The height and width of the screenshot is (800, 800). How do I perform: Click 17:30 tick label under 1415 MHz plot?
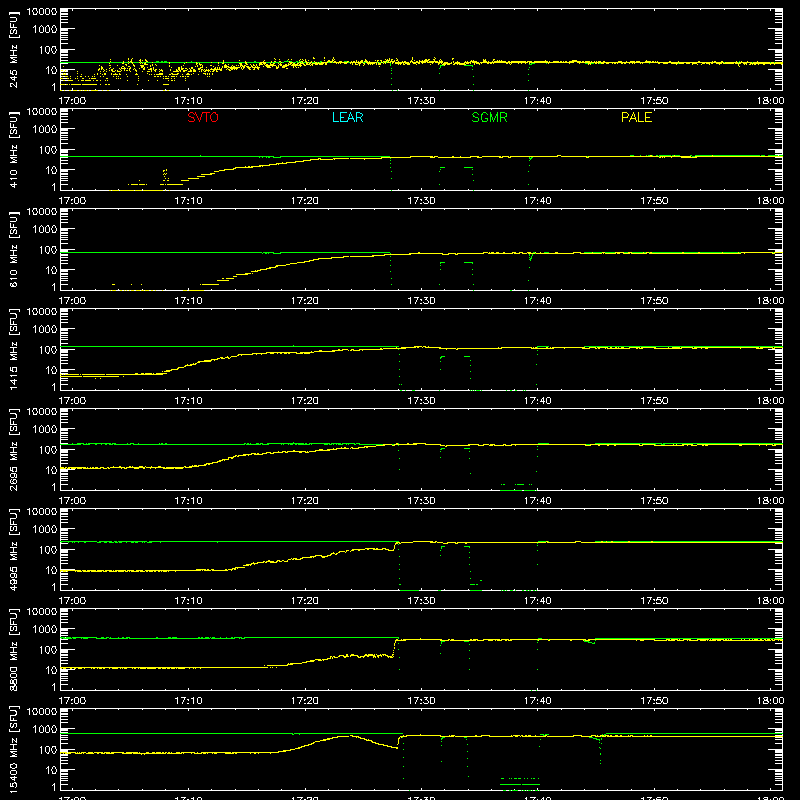(x=421, y=401)
